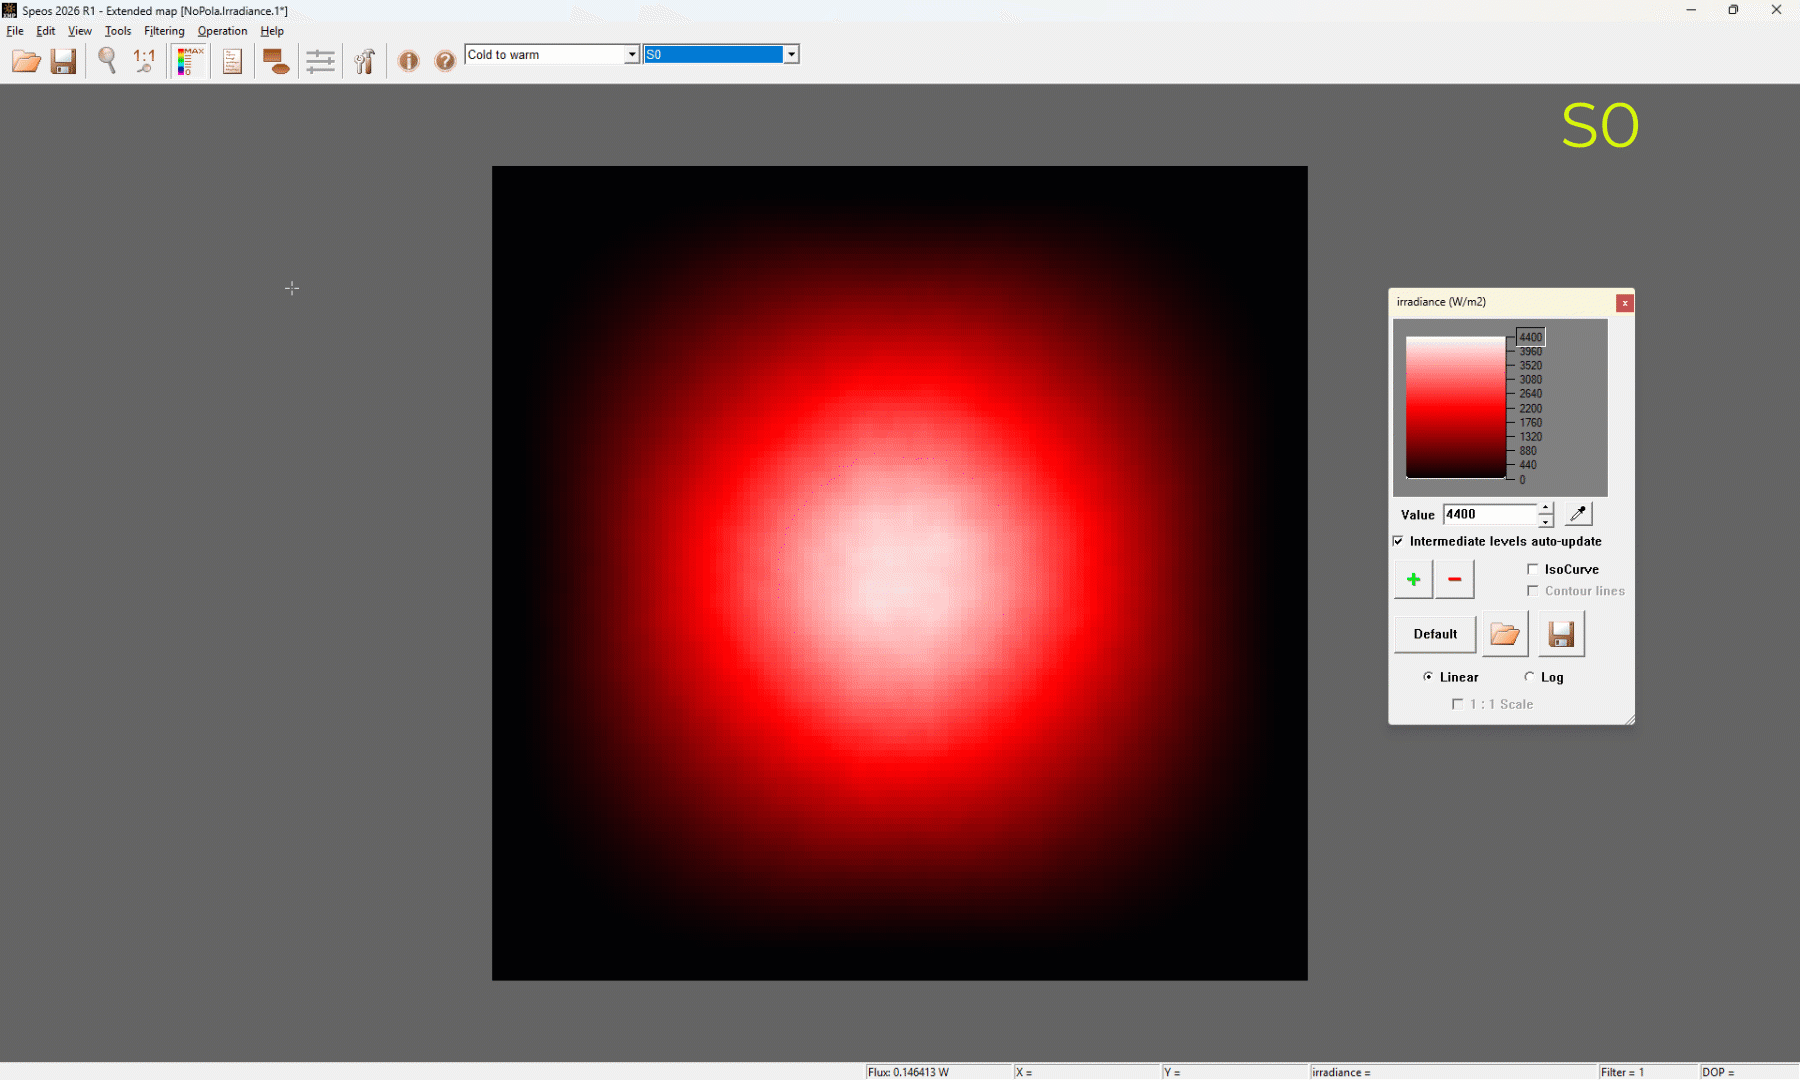Click the 0 level label on the scale
This screenshot has width=1800, height=1080.
pos(1522,480)
